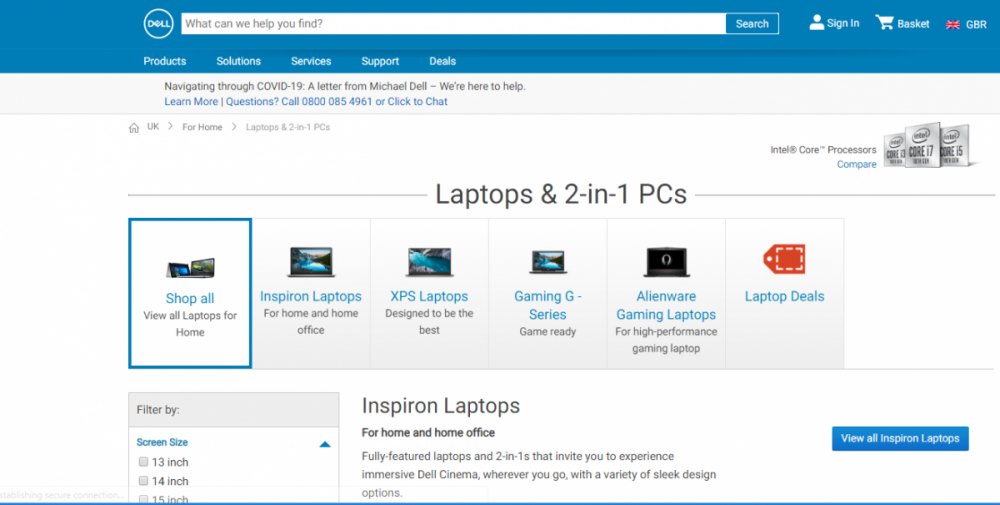Click the COVID-19 letter from Michael Dell text
Viewport: 1000px width, 505px height.
(345, 86)
